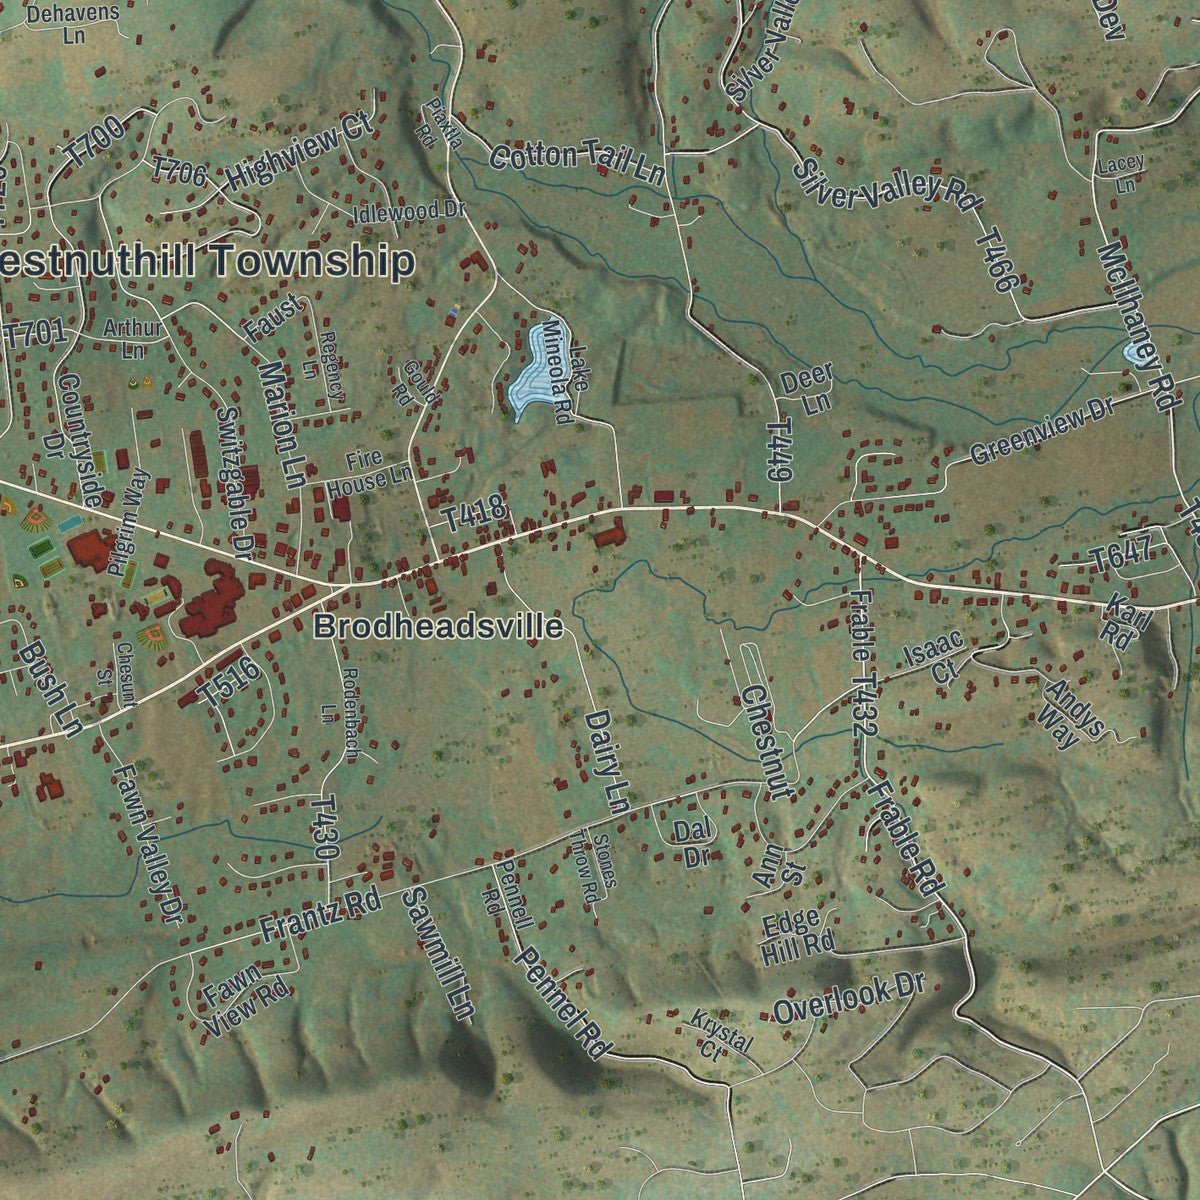Click the Isaac Ct label

(933, 656)
